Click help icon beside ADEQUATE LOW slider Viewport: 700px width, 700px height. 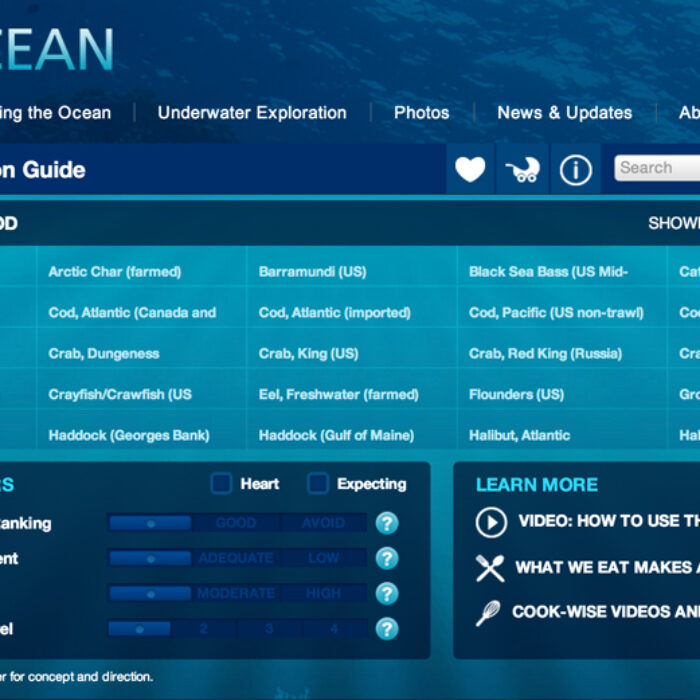387,558
